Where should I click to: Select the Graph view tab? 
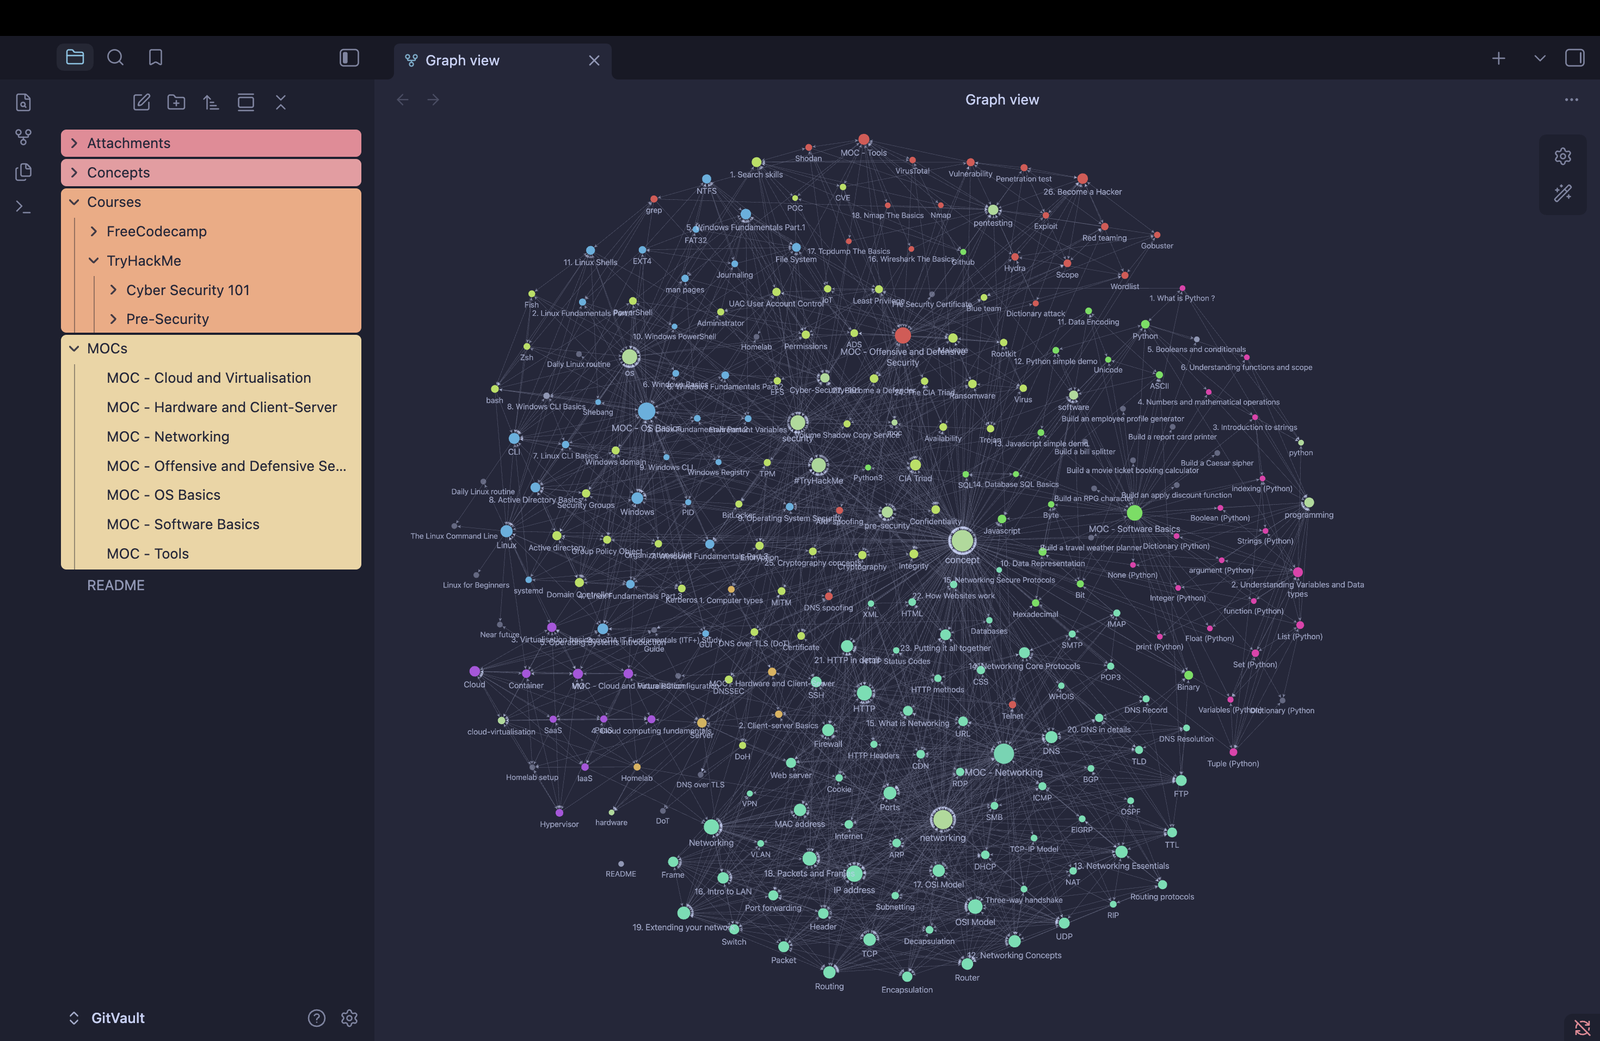click(502, 60)
